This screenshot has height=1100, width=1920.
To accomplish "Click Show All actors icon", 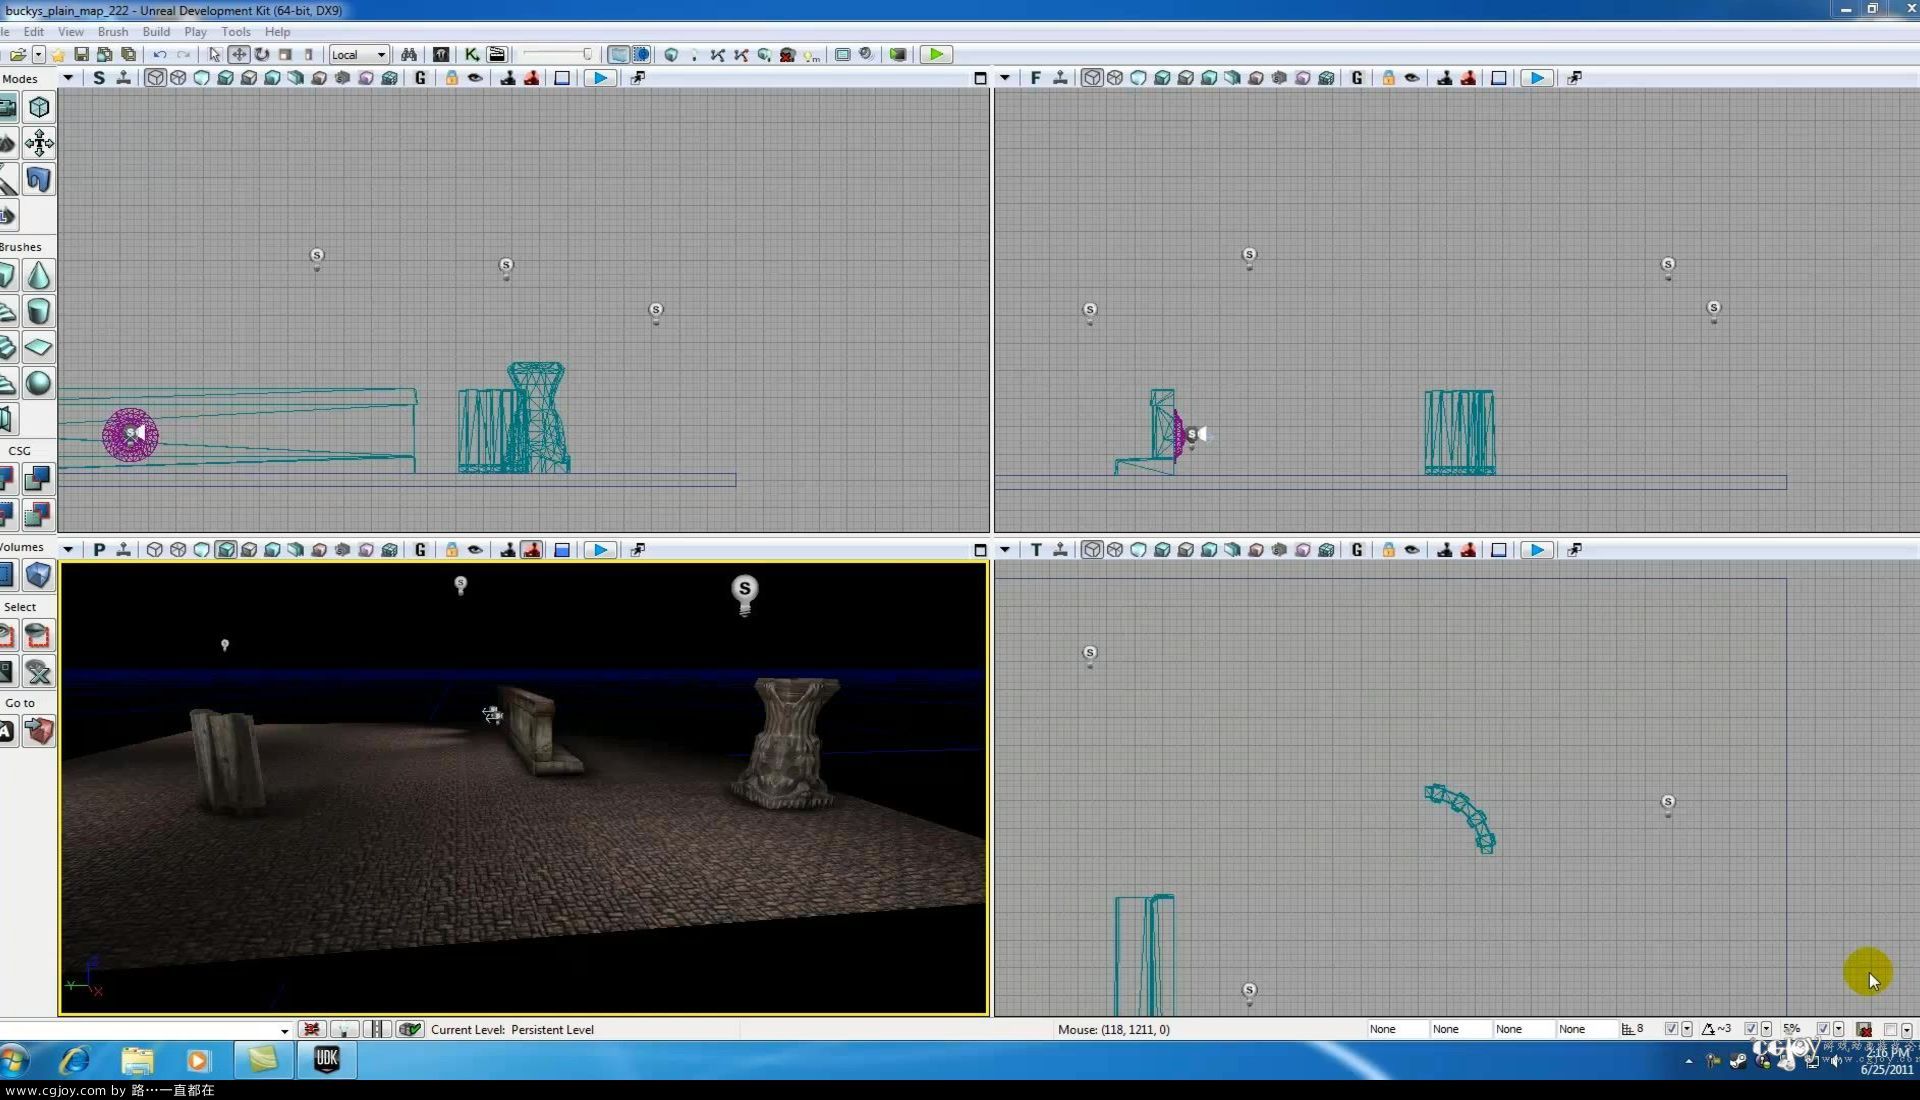I will 39,671.
